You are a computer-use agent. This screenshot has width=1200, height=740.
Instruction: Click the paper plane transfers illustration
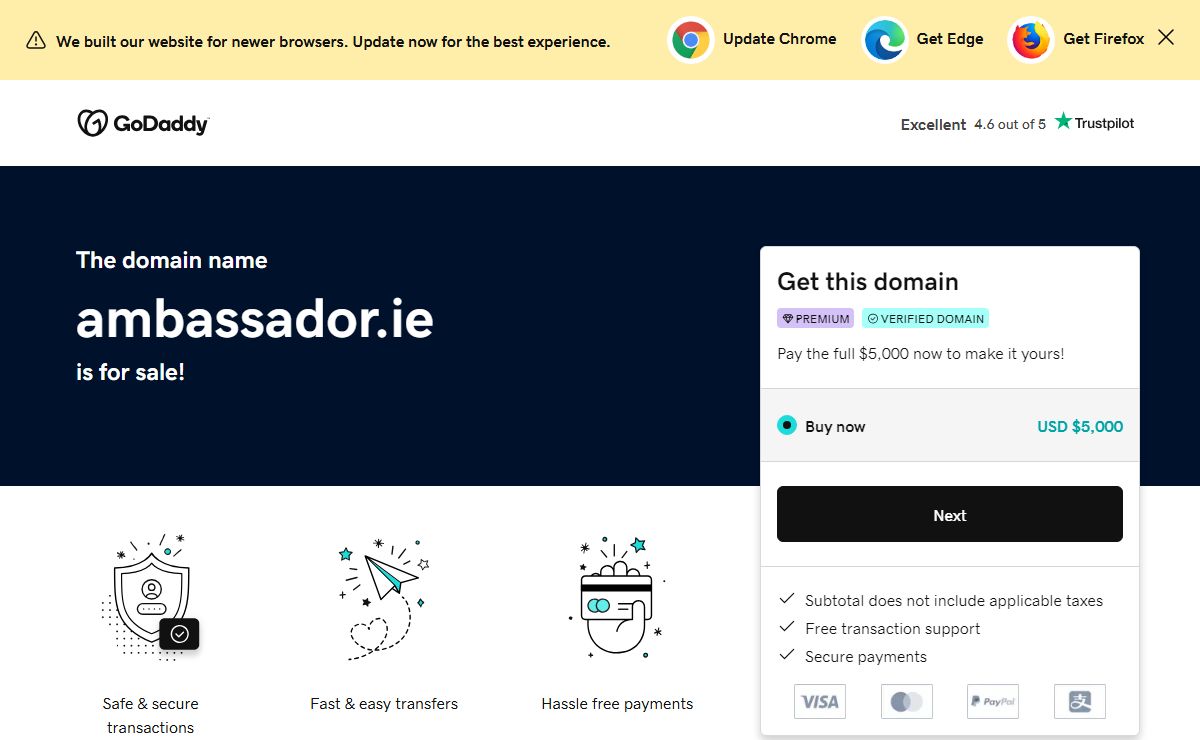point(384,597)
